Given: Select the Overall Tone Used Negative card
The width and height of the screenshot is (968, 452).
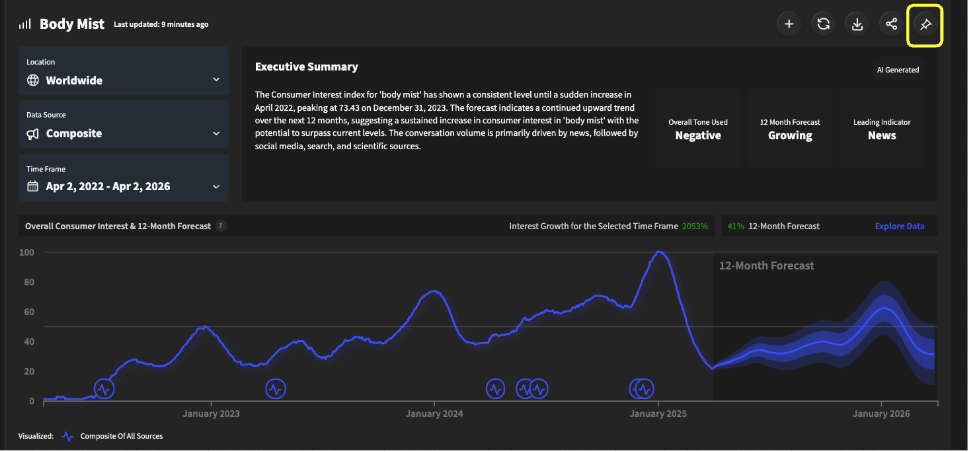Looking at the screenshot, I should (x=698, y=129).
